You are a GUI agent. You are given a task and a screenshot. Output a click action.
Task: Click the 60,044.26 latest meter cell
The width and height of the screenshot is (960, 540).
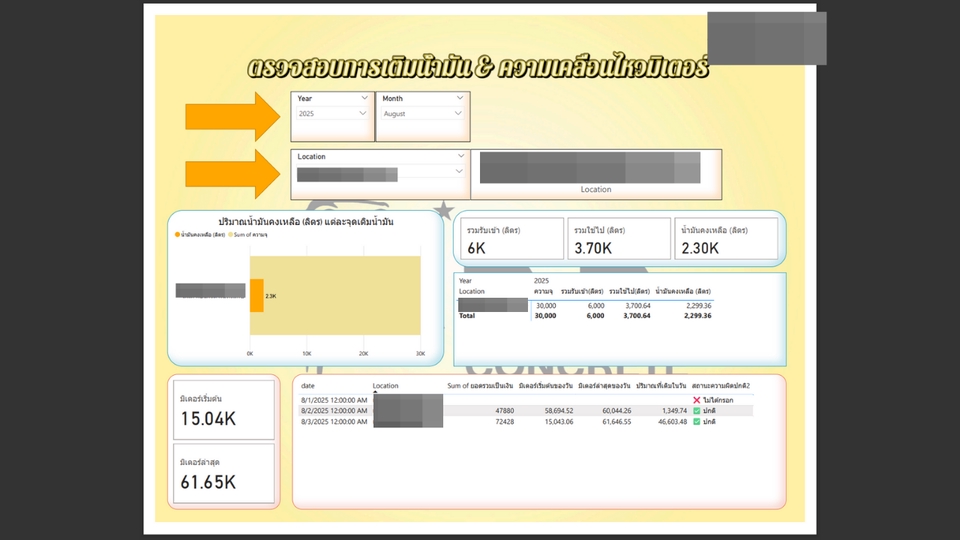(x=617, y=411)
